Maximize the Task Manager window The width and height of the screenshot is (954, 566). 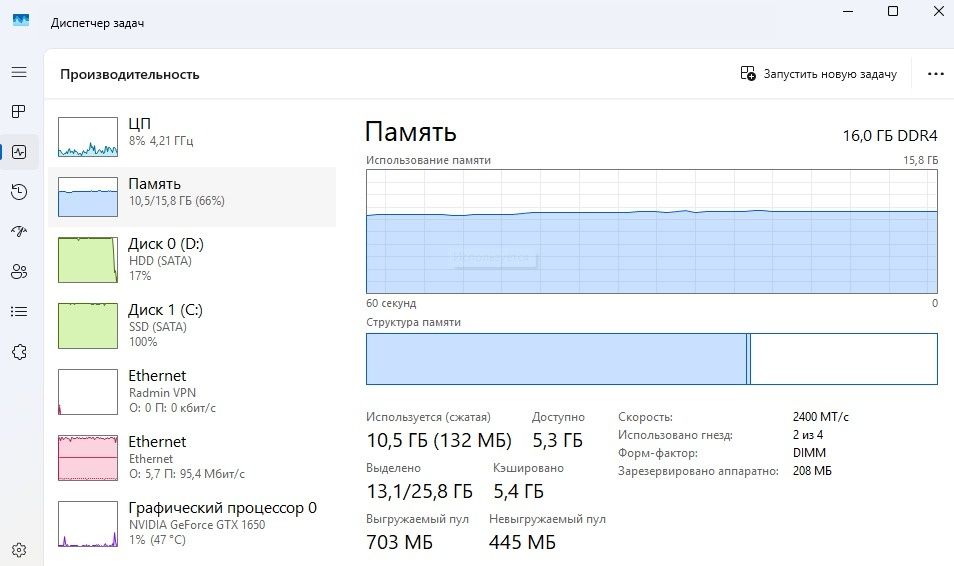point(893,11)
